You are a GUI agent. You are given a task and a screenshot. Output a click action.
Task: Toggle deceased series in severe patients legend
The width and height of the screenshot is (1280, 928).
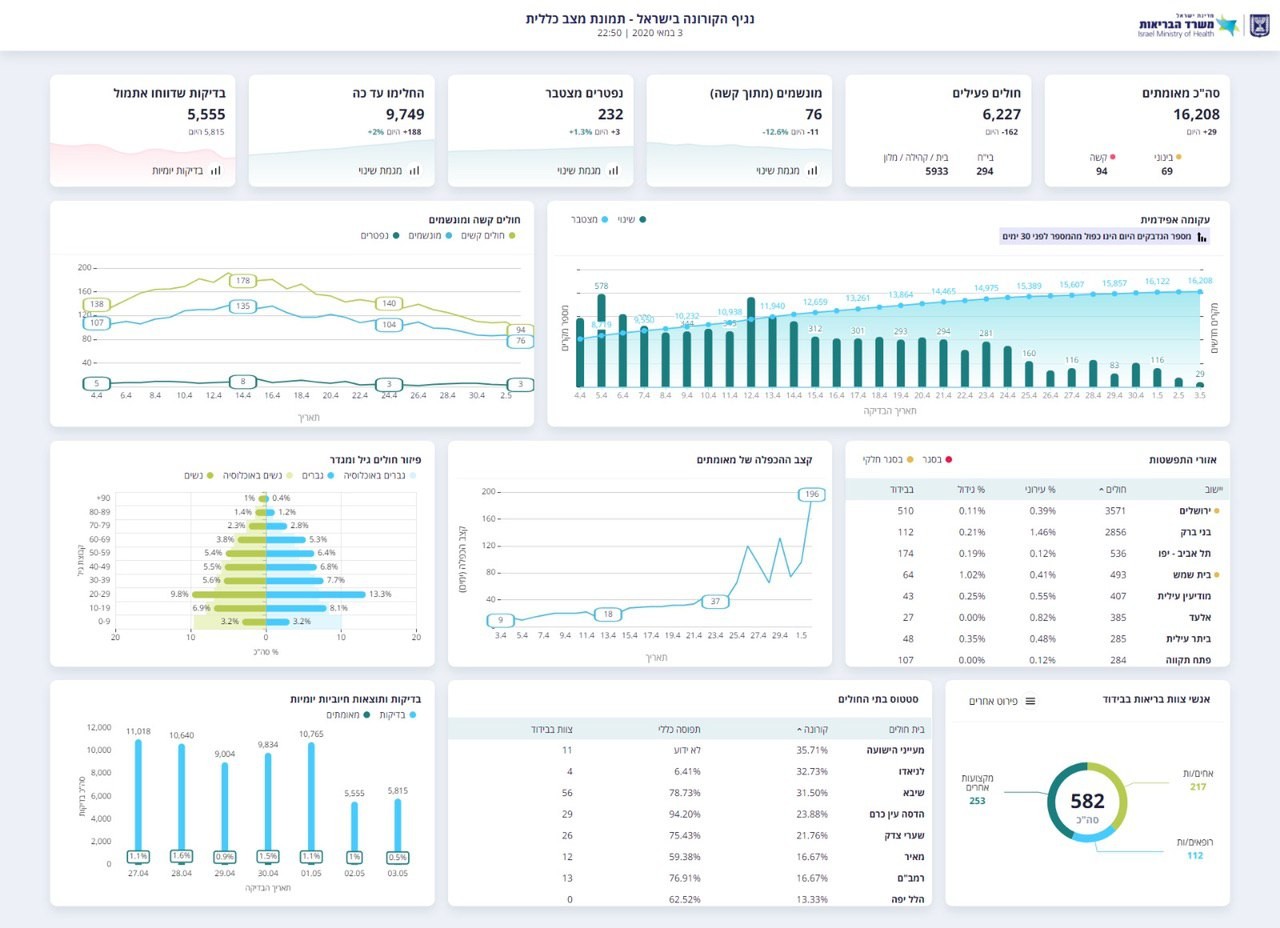pyautogui.click(x=380, y=236)
